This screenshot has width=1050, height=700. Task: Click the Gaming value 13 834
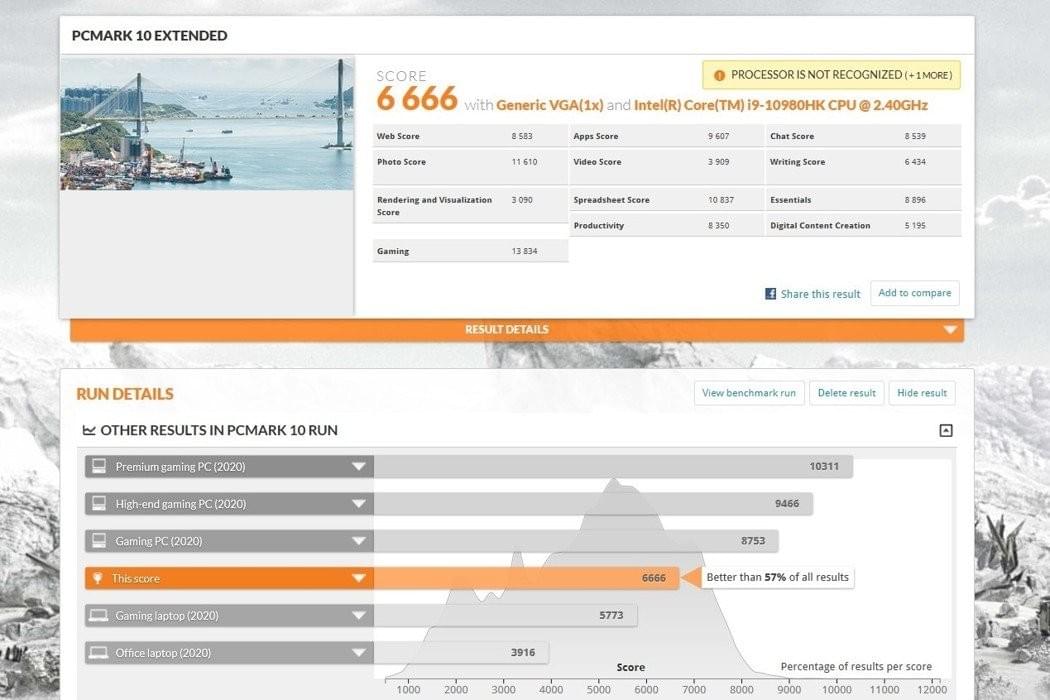pyautogui.click(x=524, y=251)
